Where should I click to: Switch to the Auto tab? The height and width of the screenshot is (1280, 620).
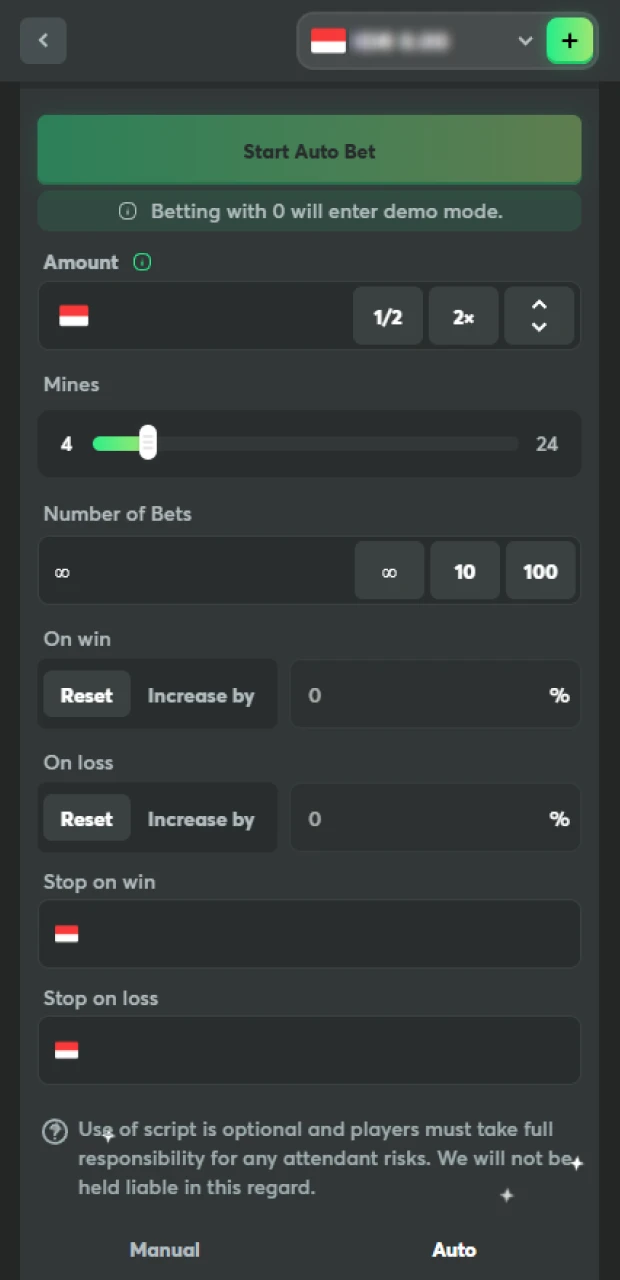(x=454, y=1249)
